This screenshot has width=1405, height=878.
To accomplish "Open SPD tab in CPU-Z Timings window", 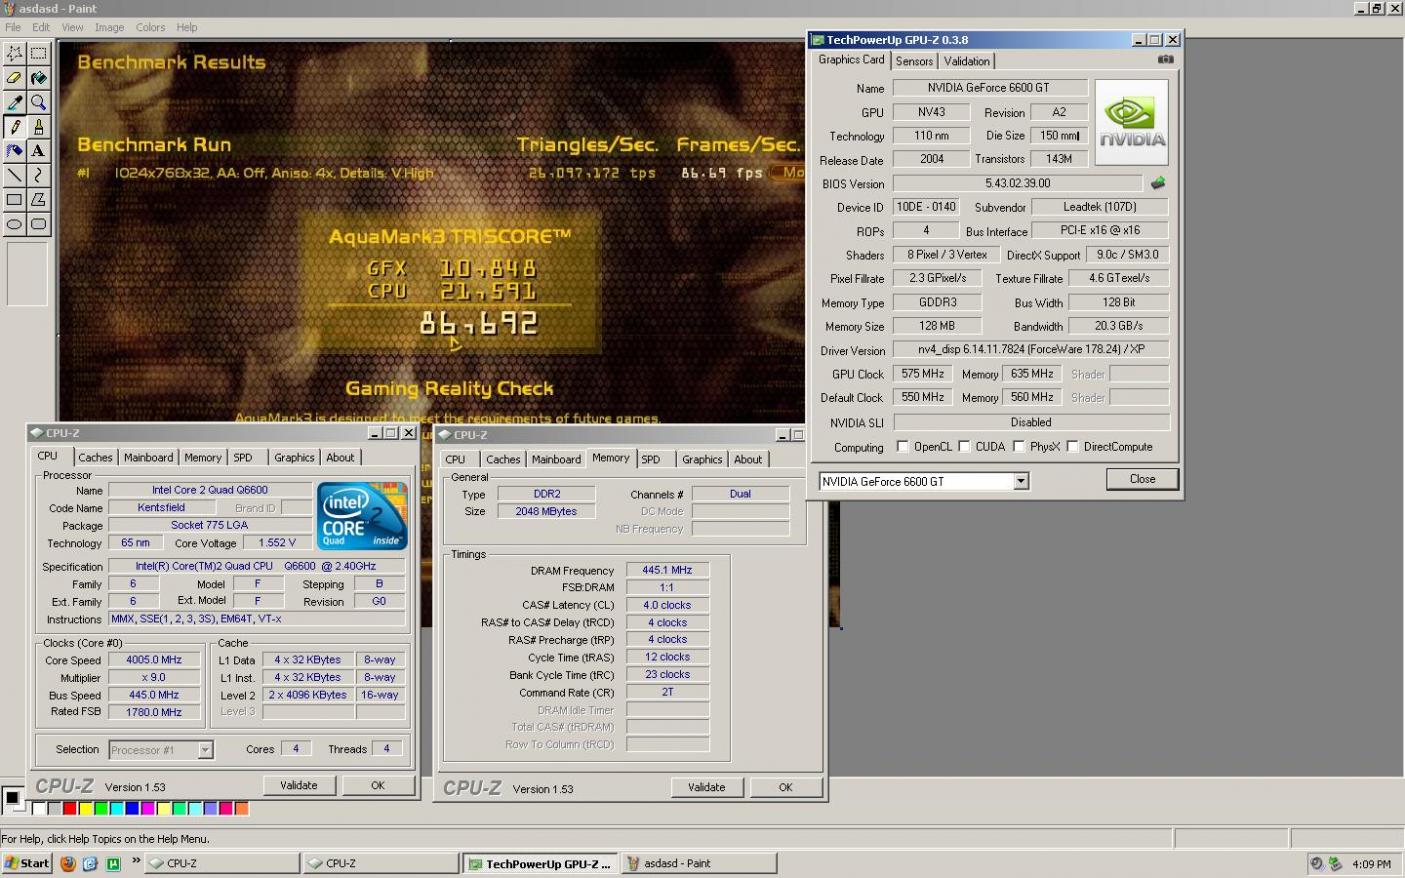I will 651,460.
